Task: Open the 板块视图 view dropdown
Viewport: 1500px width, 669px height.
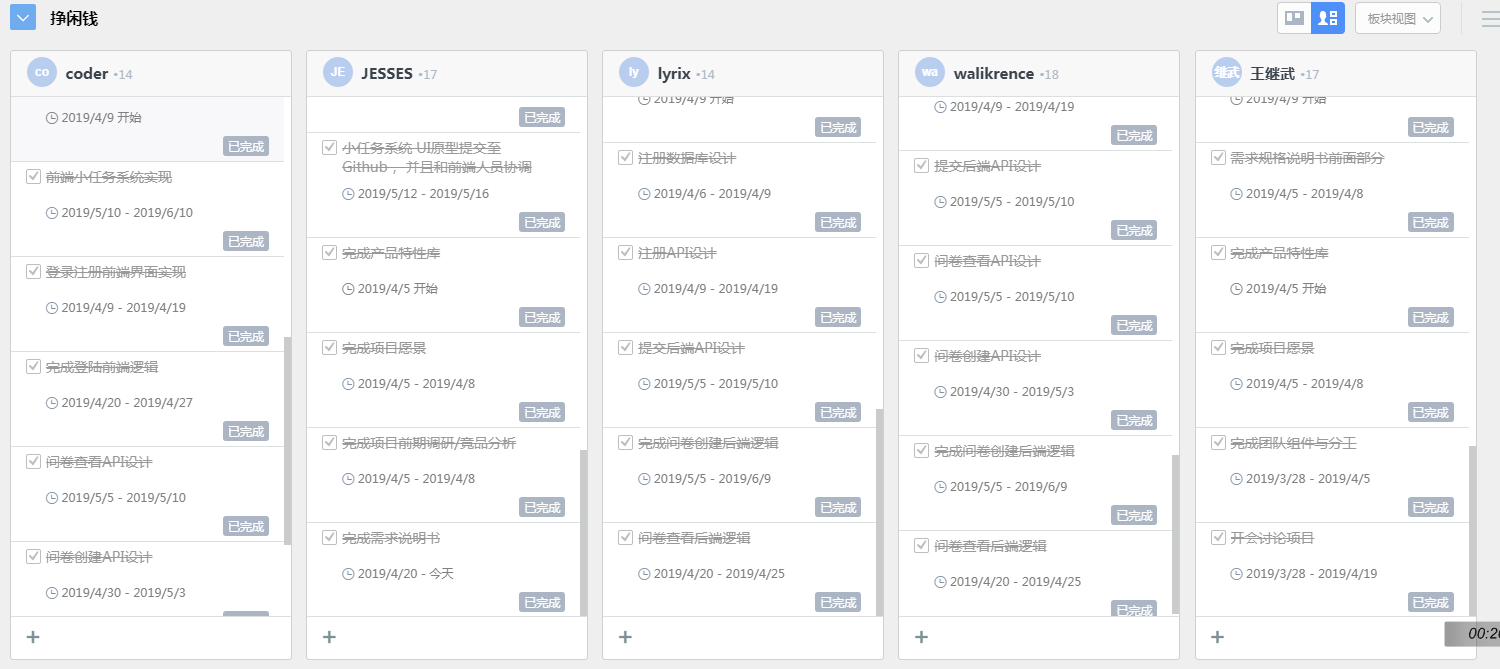Action: [1397, 18]
